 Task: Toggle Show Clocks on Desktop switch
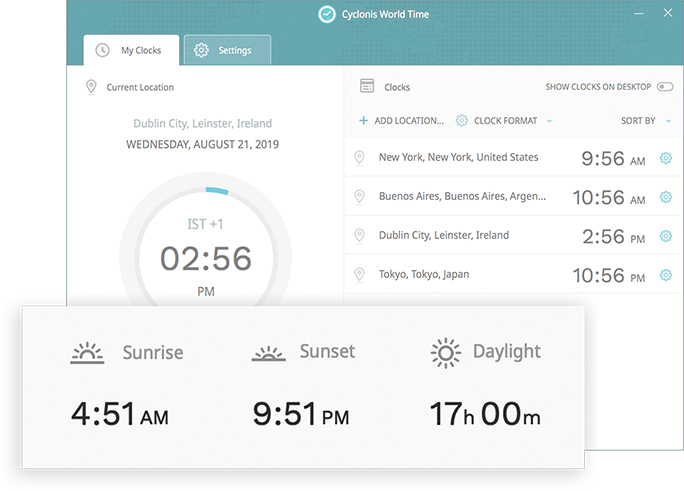[665, 87]
